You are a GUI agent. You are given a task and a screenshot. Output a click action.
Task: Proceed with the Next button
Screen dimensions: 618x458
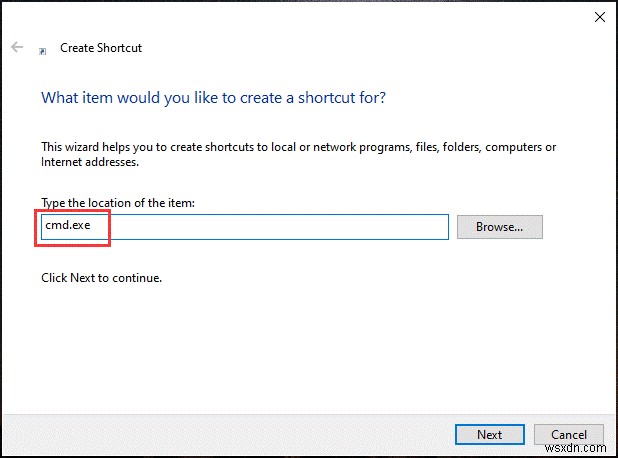click(x=490, y=434)
